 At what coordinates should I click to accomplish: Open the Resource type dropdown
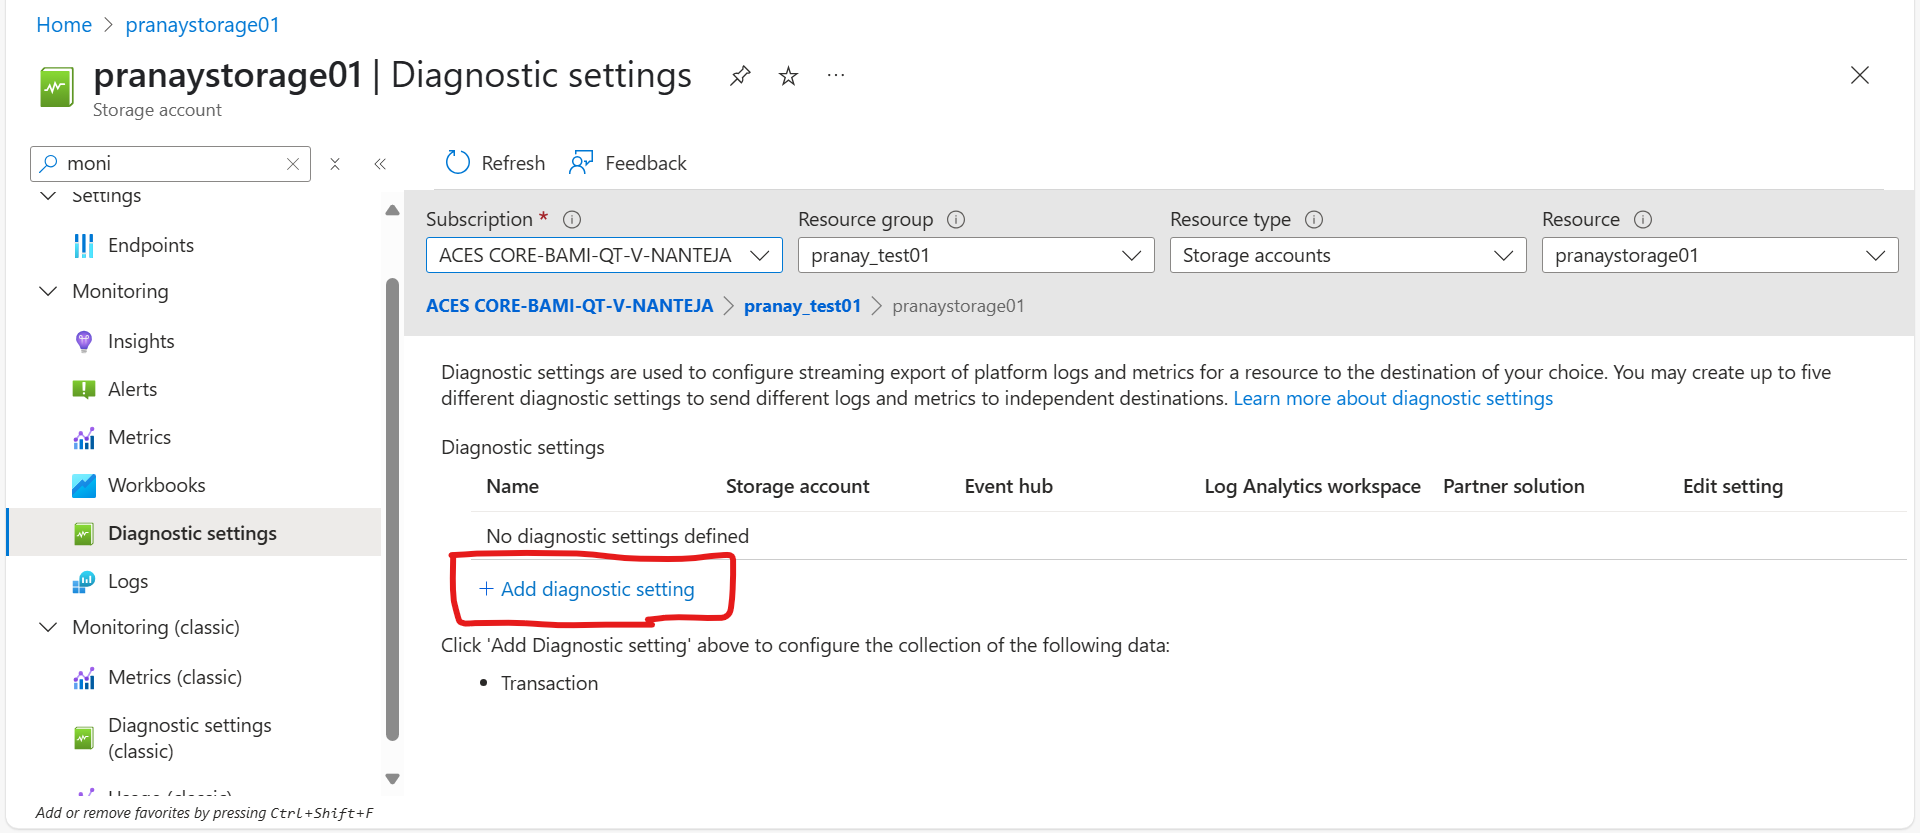tap(1348, 255)
